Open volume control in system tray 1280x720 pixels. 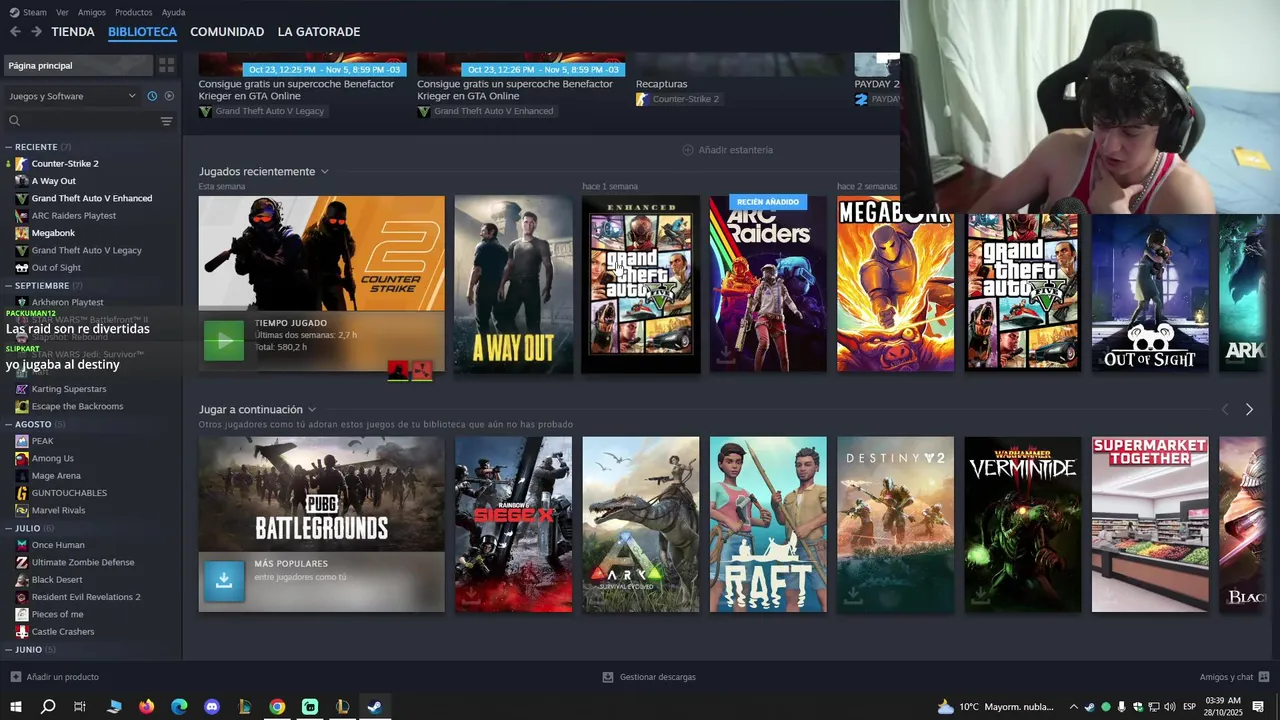tap(1169, 707)
